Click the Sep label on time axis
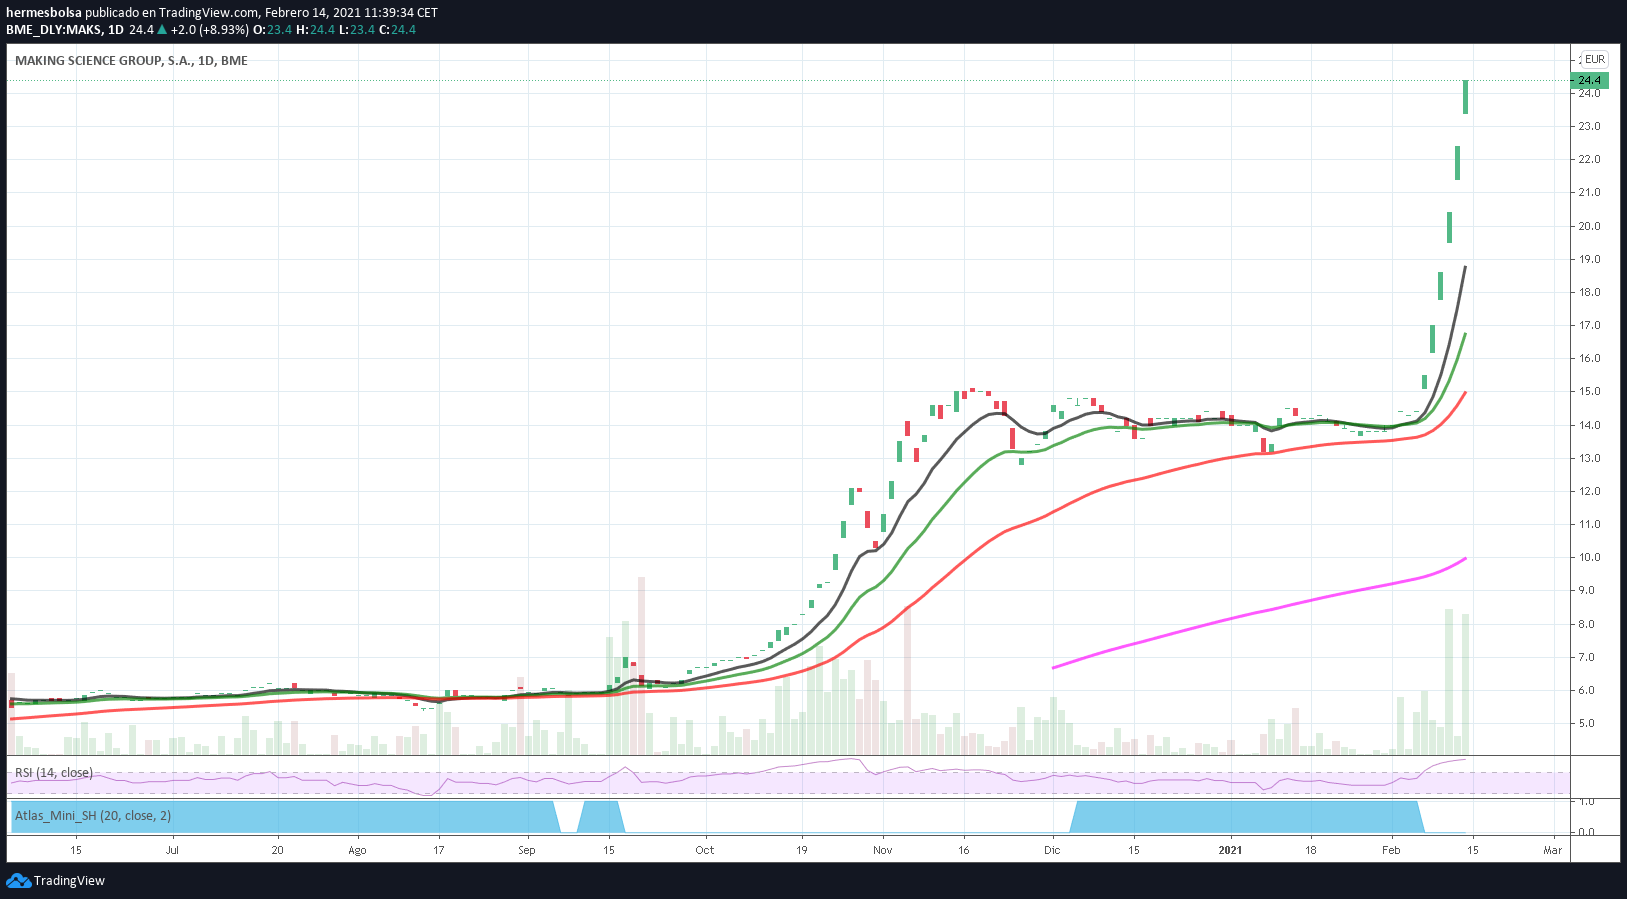The width and height of the screenshot is (1627, 899). pos(527,850)
